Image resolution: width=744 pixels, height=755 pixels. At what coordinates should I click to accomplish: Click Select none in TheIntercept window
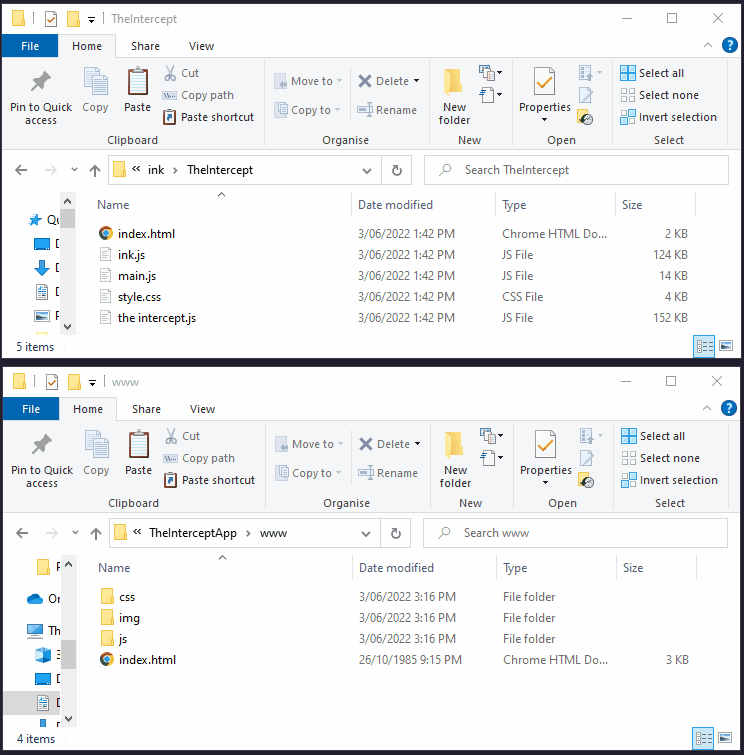pyautogui.click(x=660, y=95)
